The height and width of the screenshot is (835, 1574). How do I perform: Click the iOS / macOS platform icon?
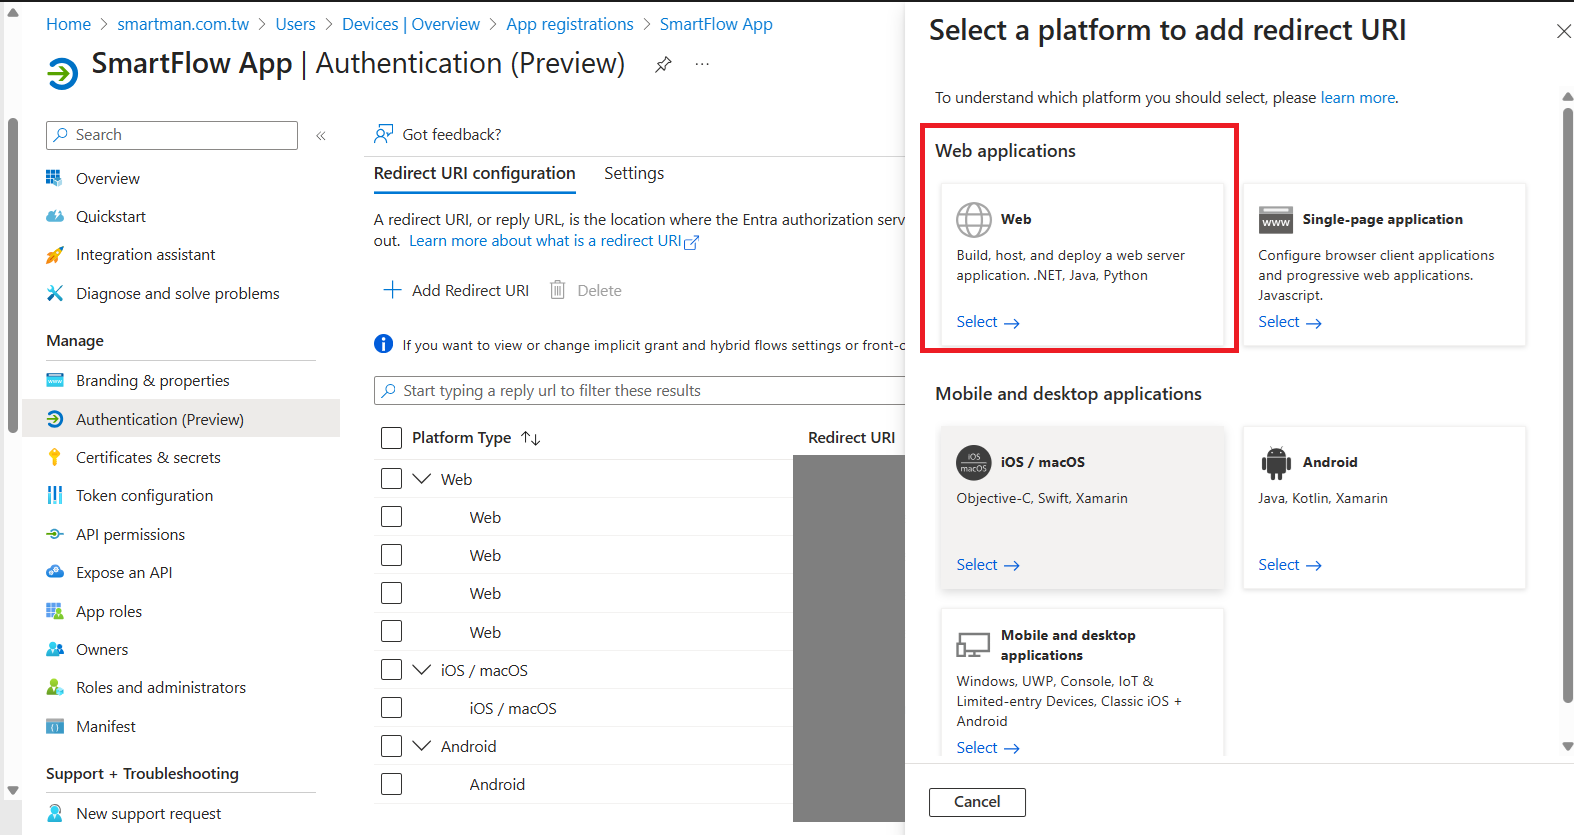[973, 462]
